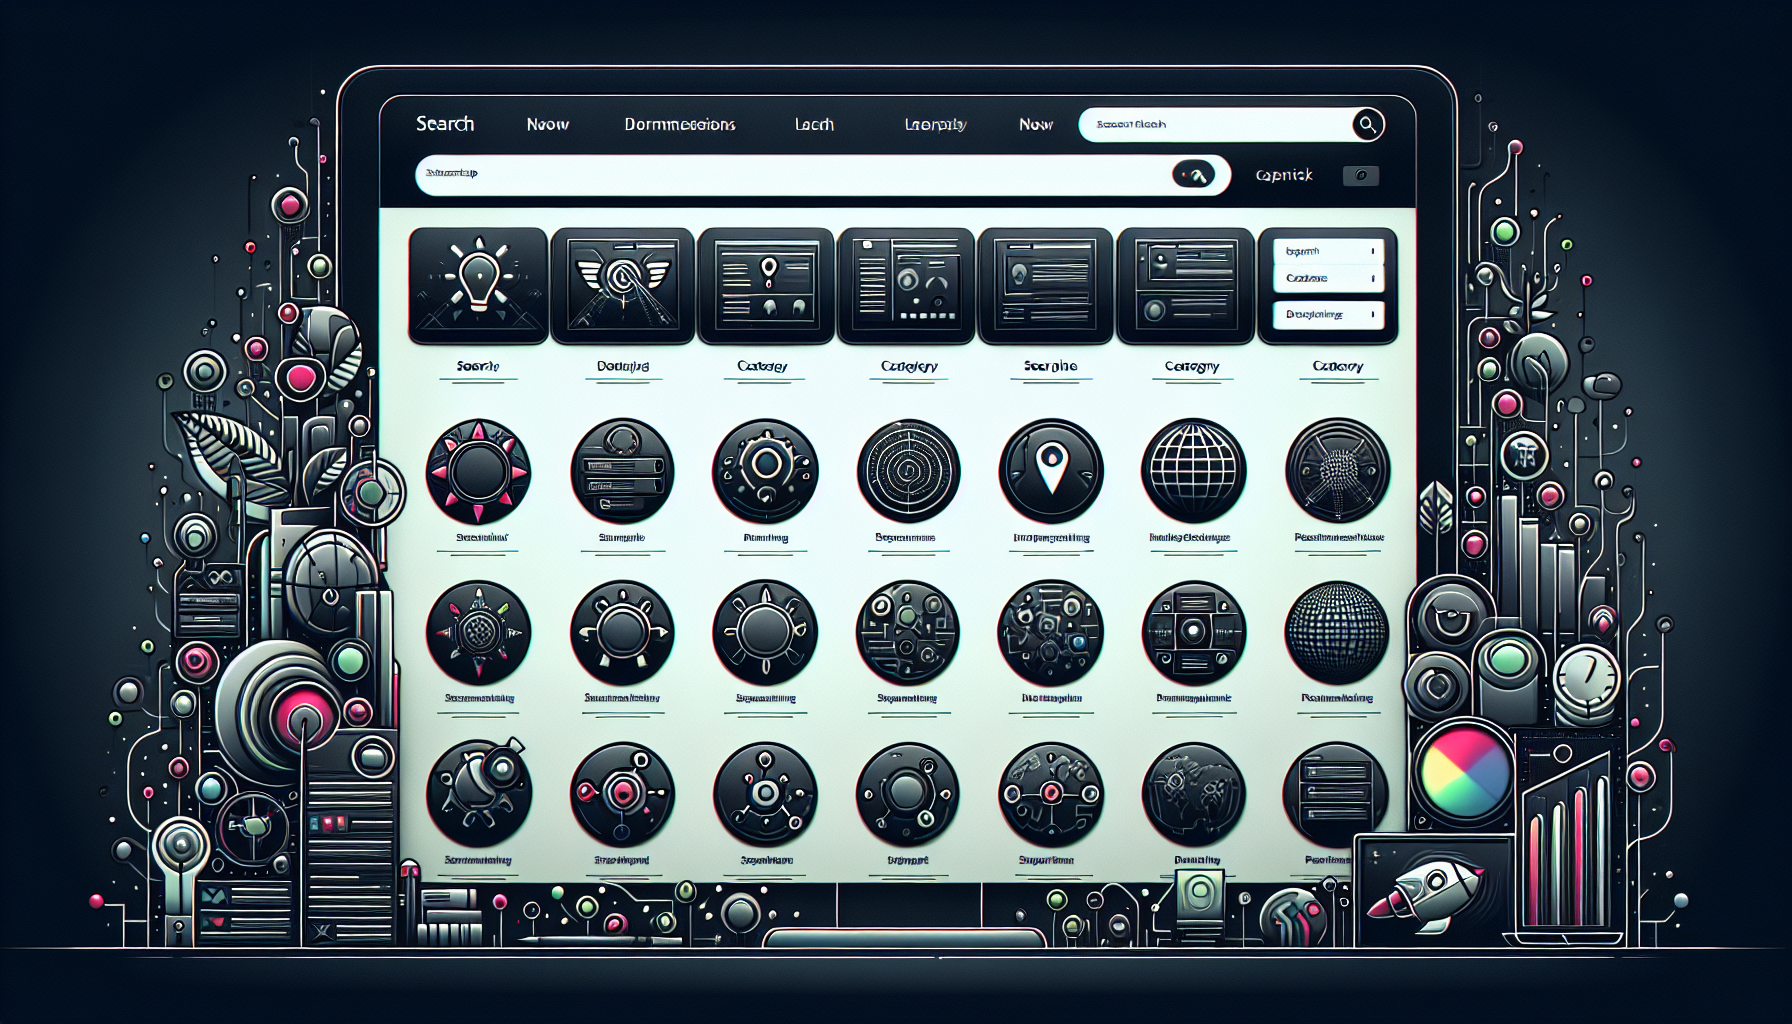Open the lightbulb idea thumbnail tile

point(478,286)
